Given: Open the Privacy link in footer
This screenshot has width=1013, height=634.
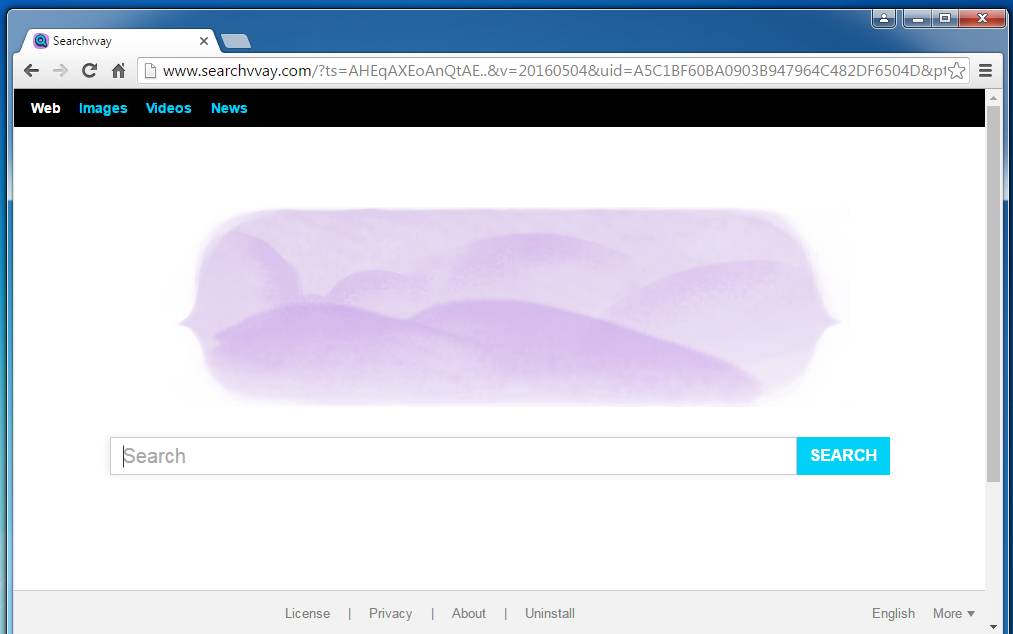Looking at the screenshot, I should coord(390,613).
